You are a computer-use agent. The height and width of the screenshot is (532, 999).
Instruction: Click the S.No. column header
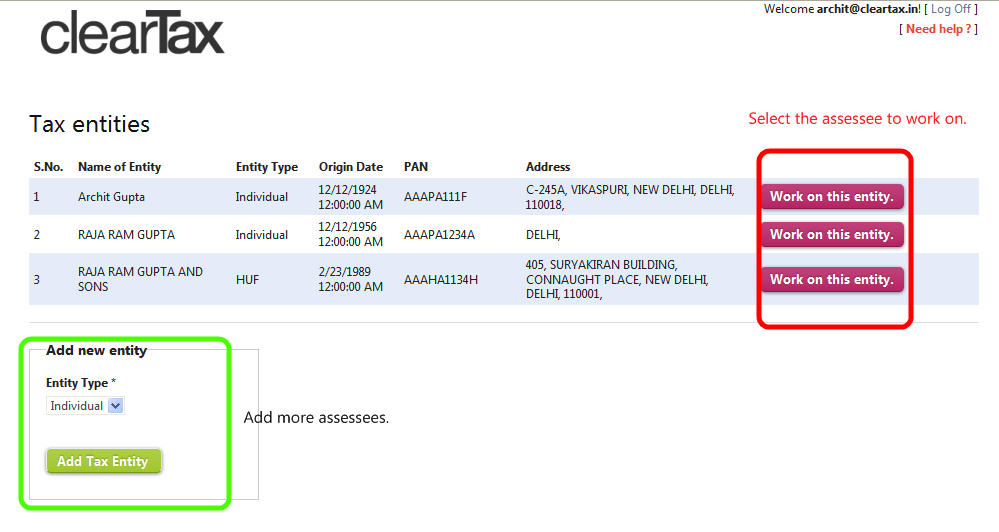[48, 167]
